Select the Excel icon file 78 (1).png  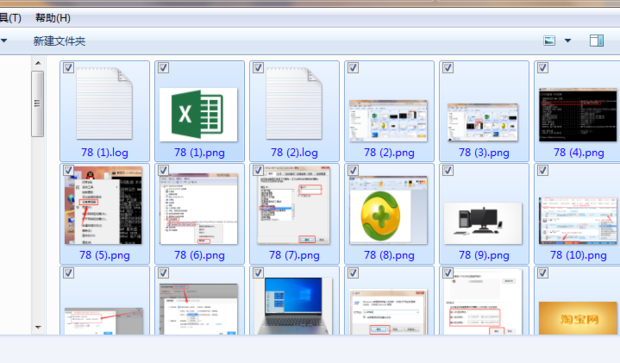point(198,115)
